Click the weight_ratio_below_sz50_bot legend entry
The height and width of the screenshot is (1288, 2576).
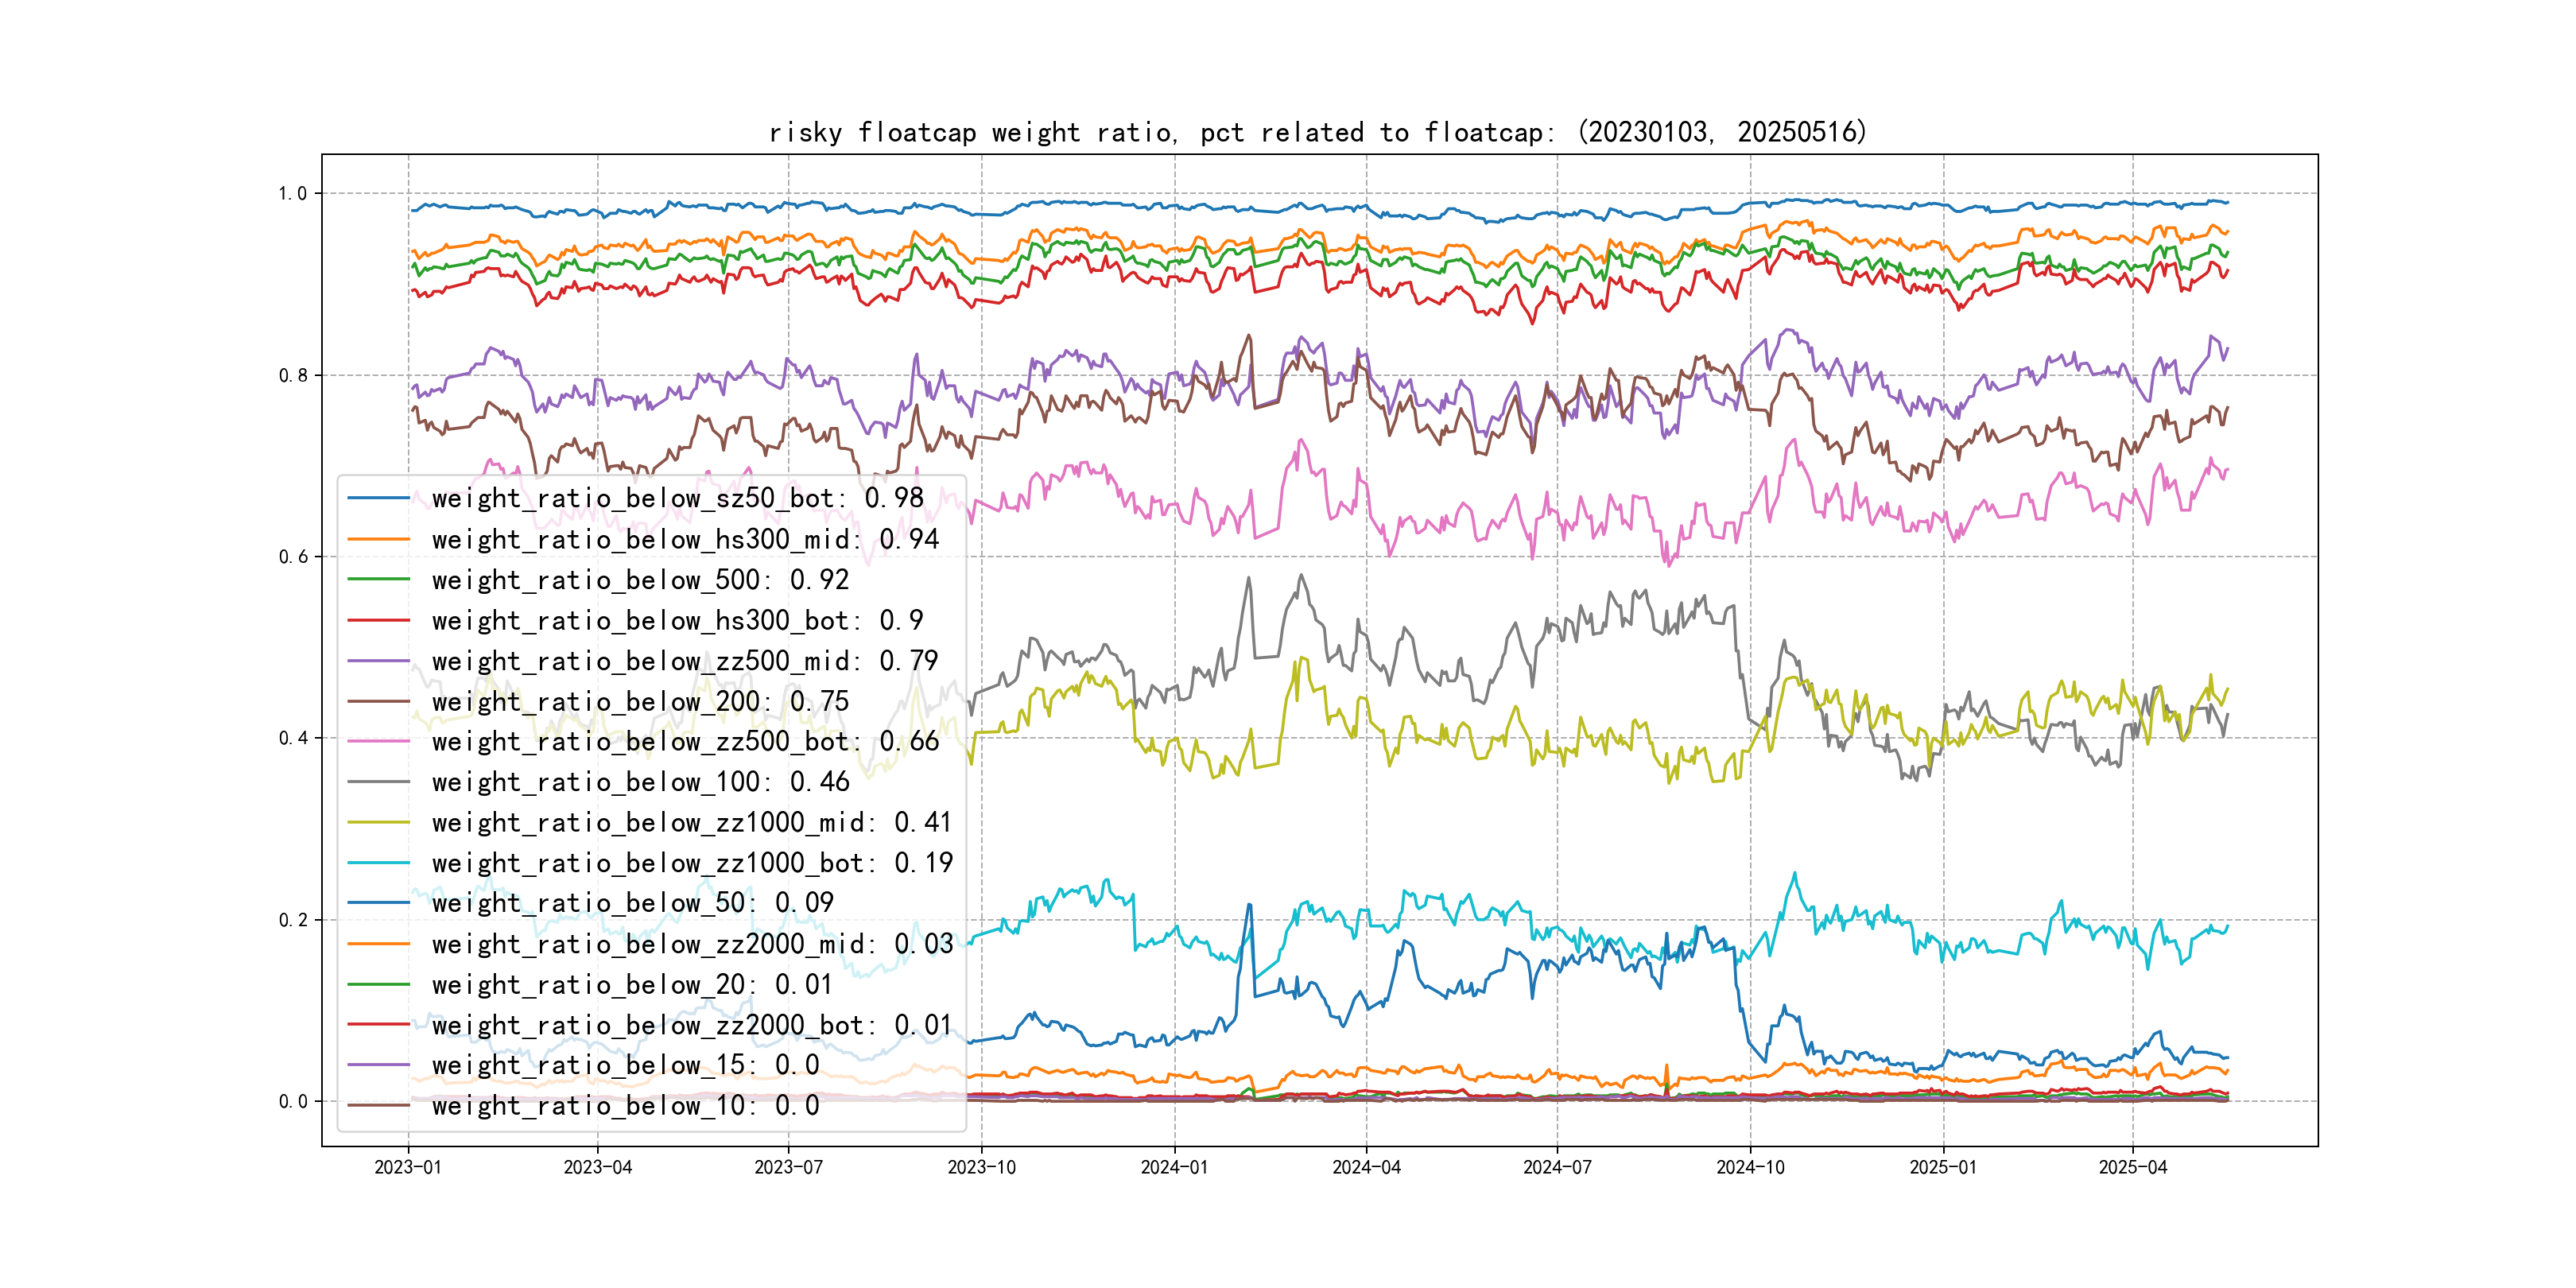tap(677, 498)
